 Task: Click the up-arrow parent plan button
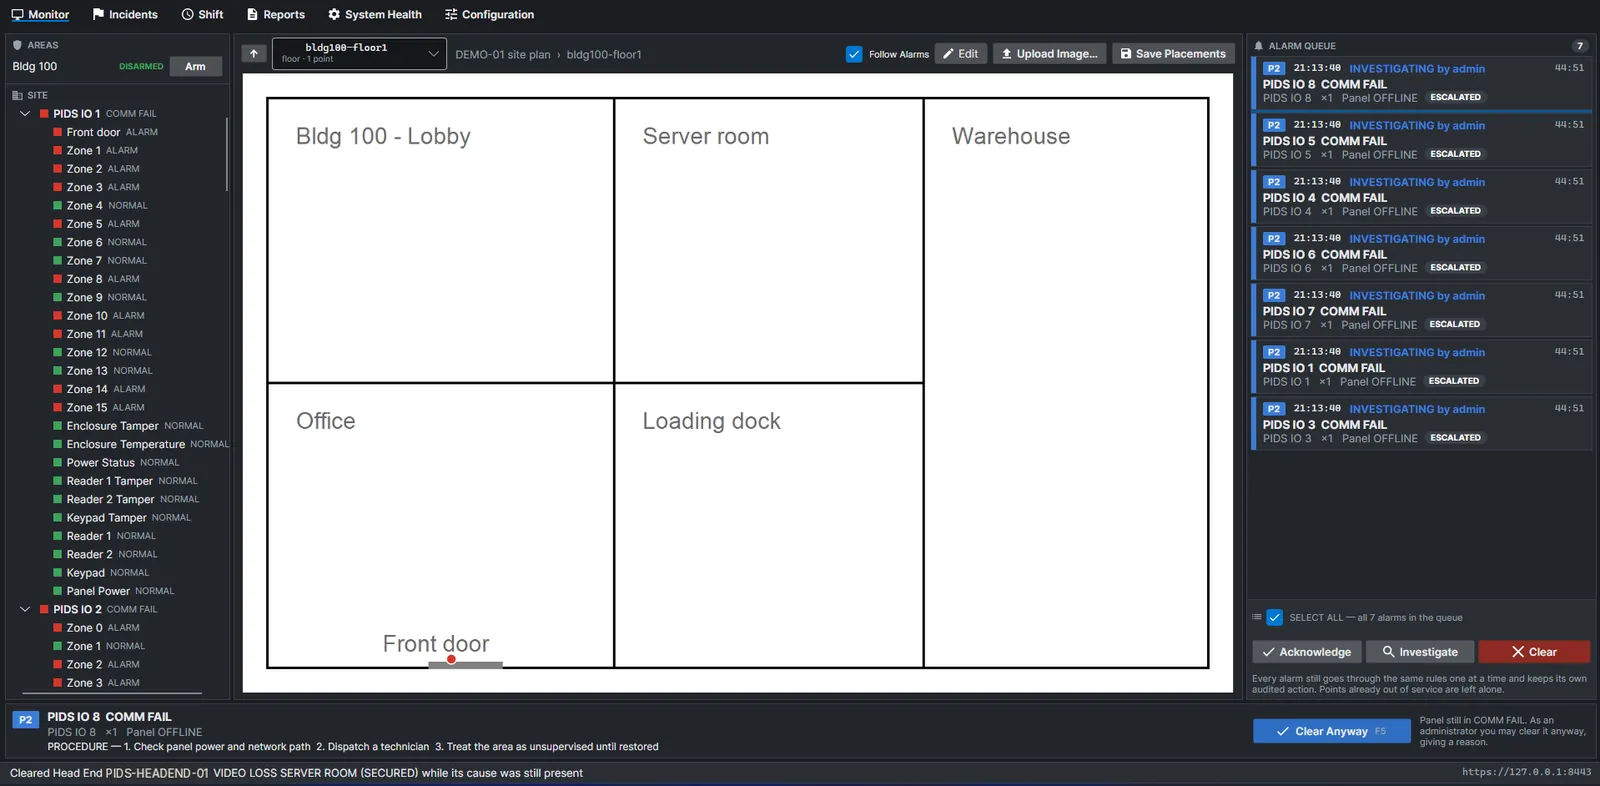tap(254, 54)
